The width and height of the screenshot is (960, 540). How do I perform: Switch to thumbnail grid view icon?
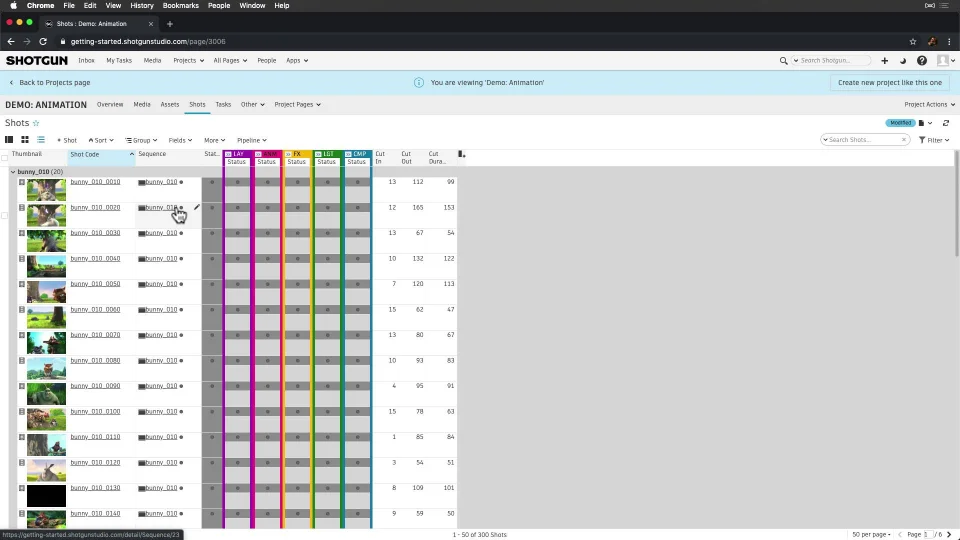point(25,140)
